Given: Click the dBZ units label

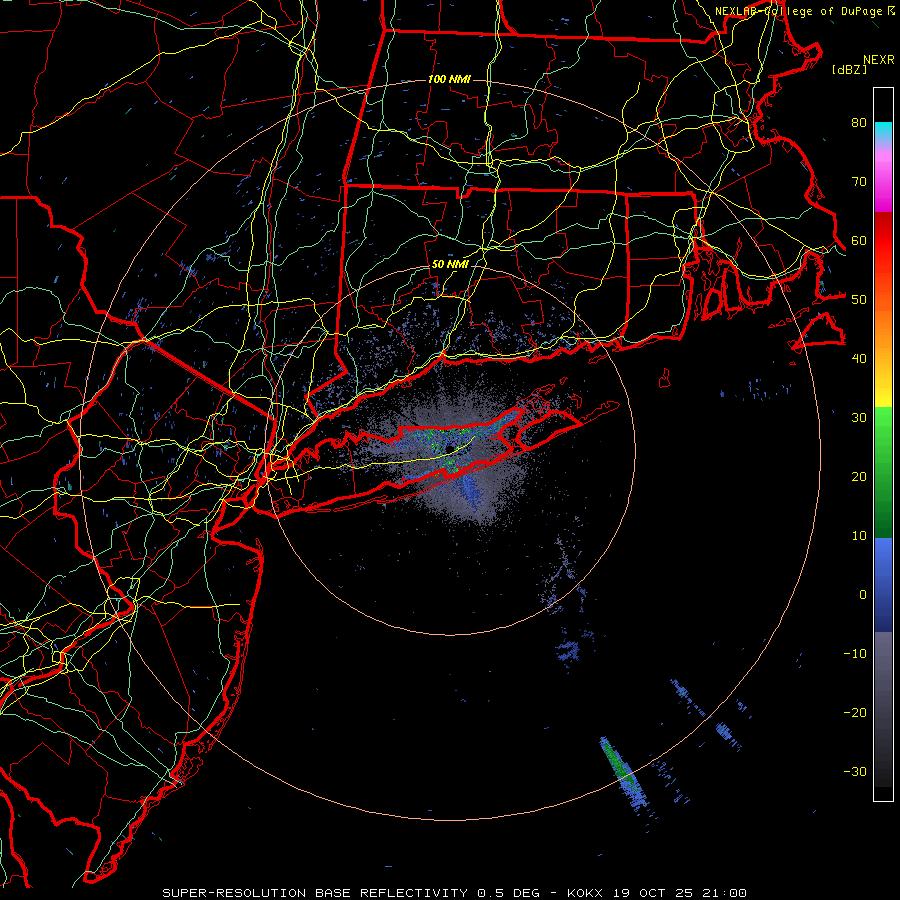Looking at the screenshot, I should [x=849, y=69].
